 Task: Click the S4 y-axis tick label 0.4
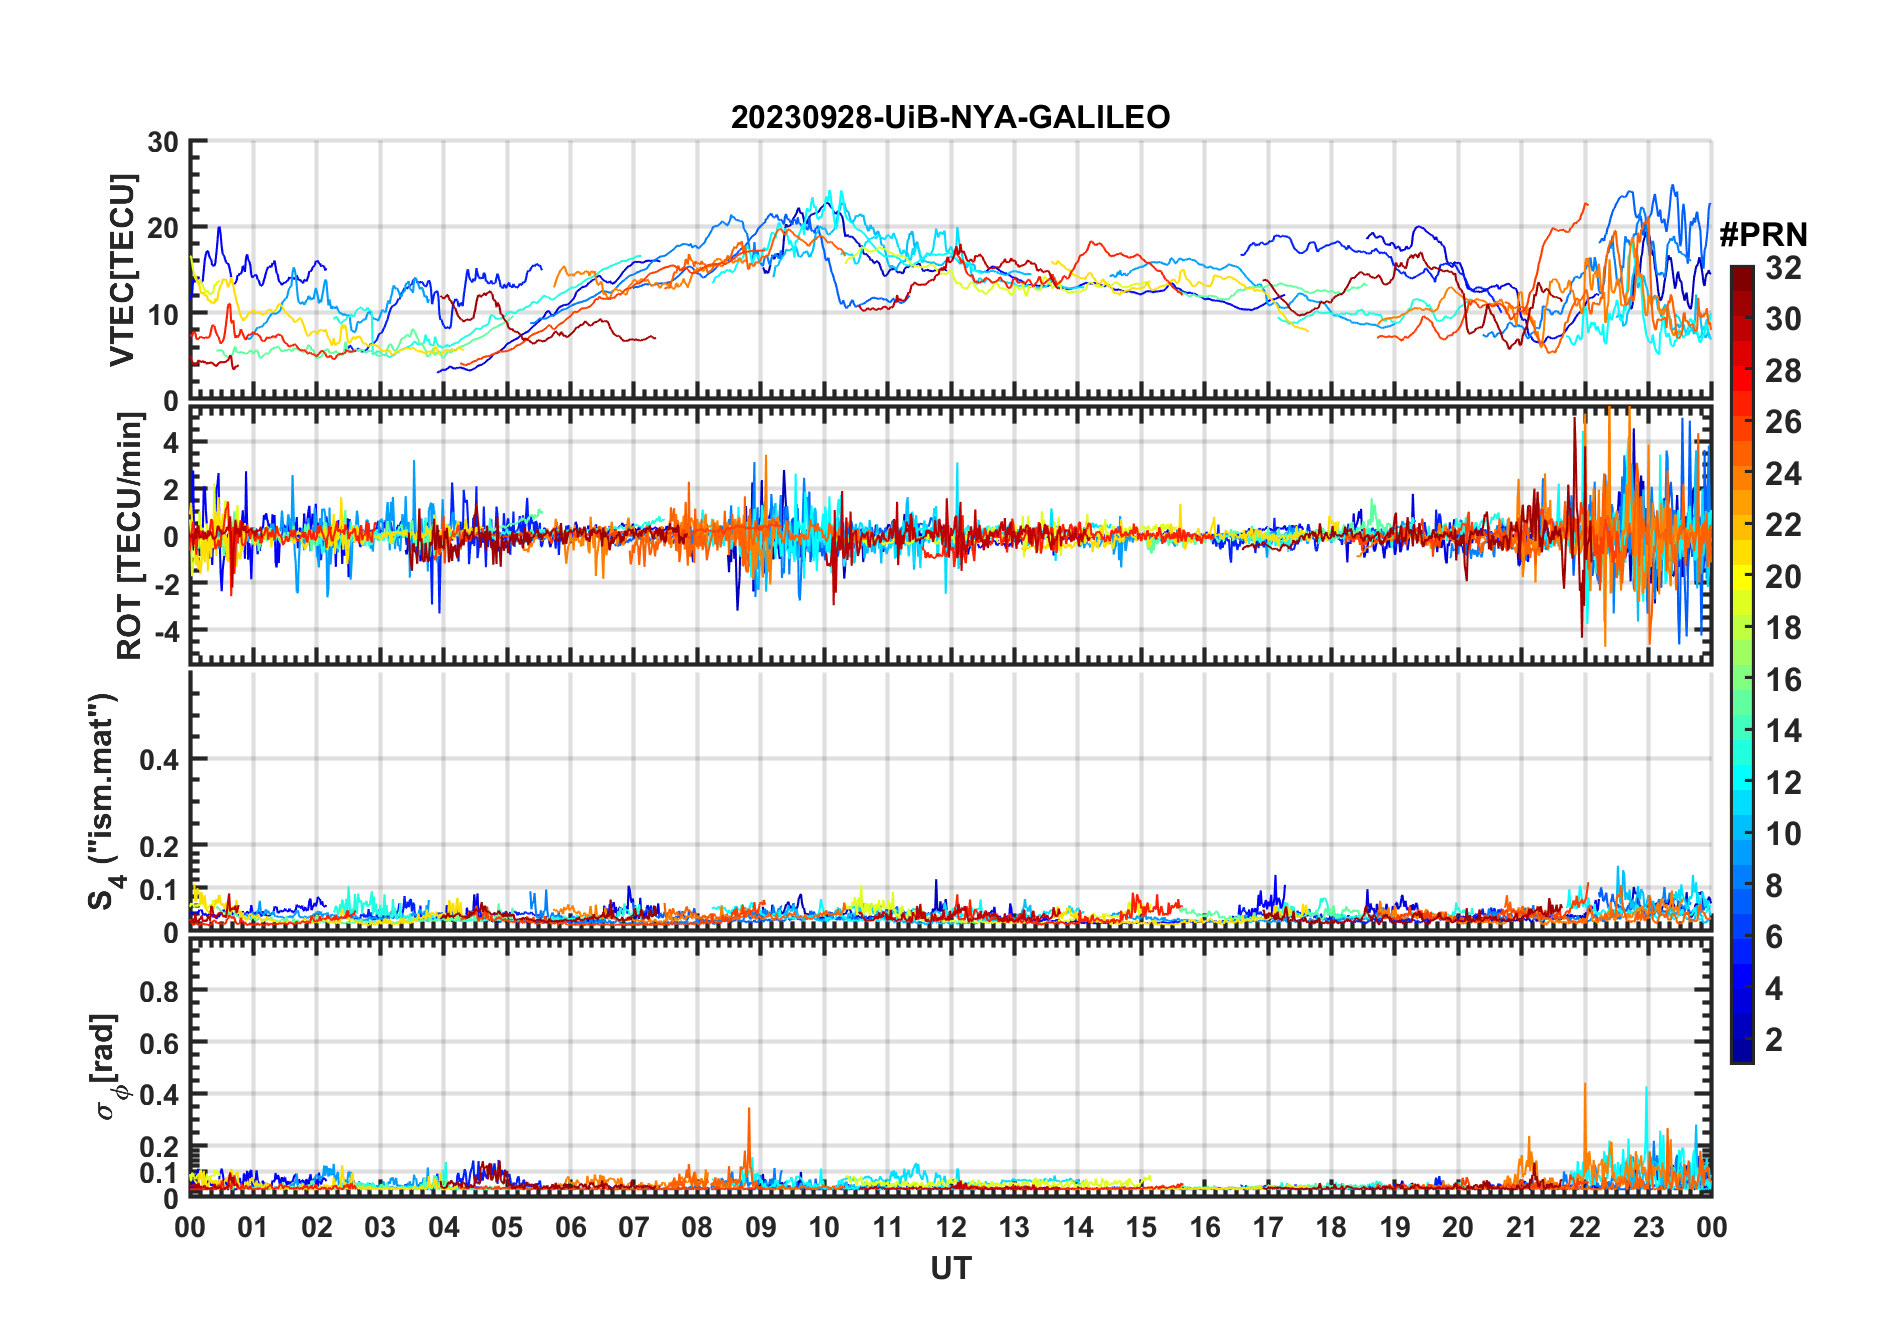tap(159, 760)
